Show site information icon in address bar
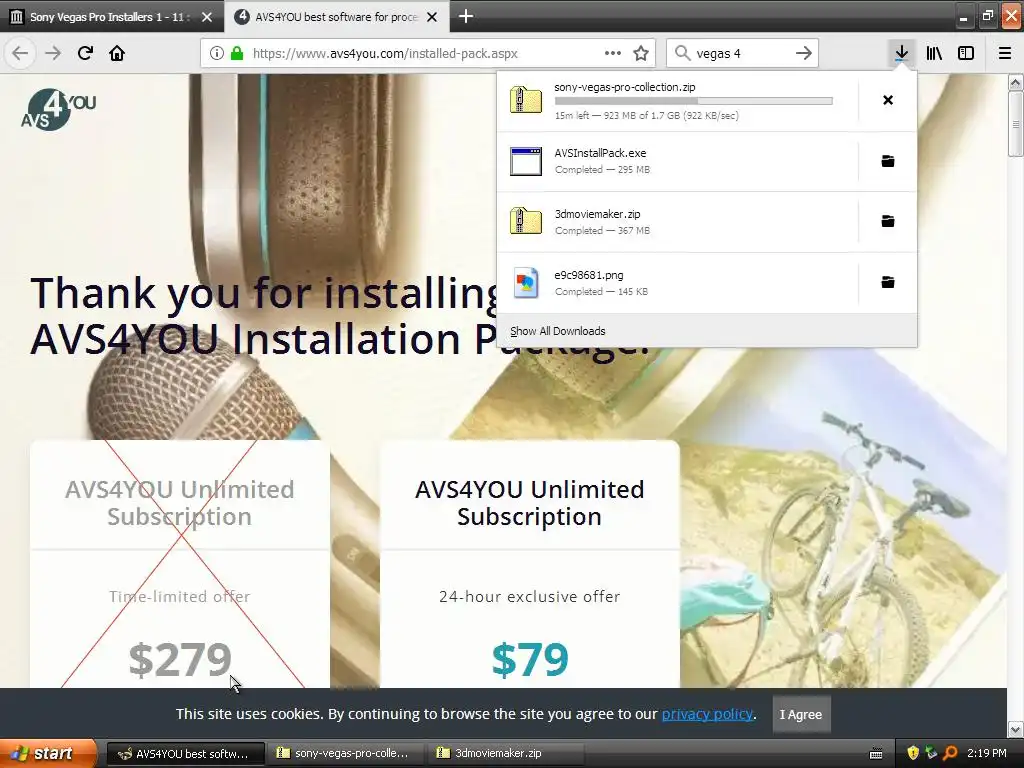This screenshot has height=768, width=1024. pyautogui.click(x=217, y=54)
